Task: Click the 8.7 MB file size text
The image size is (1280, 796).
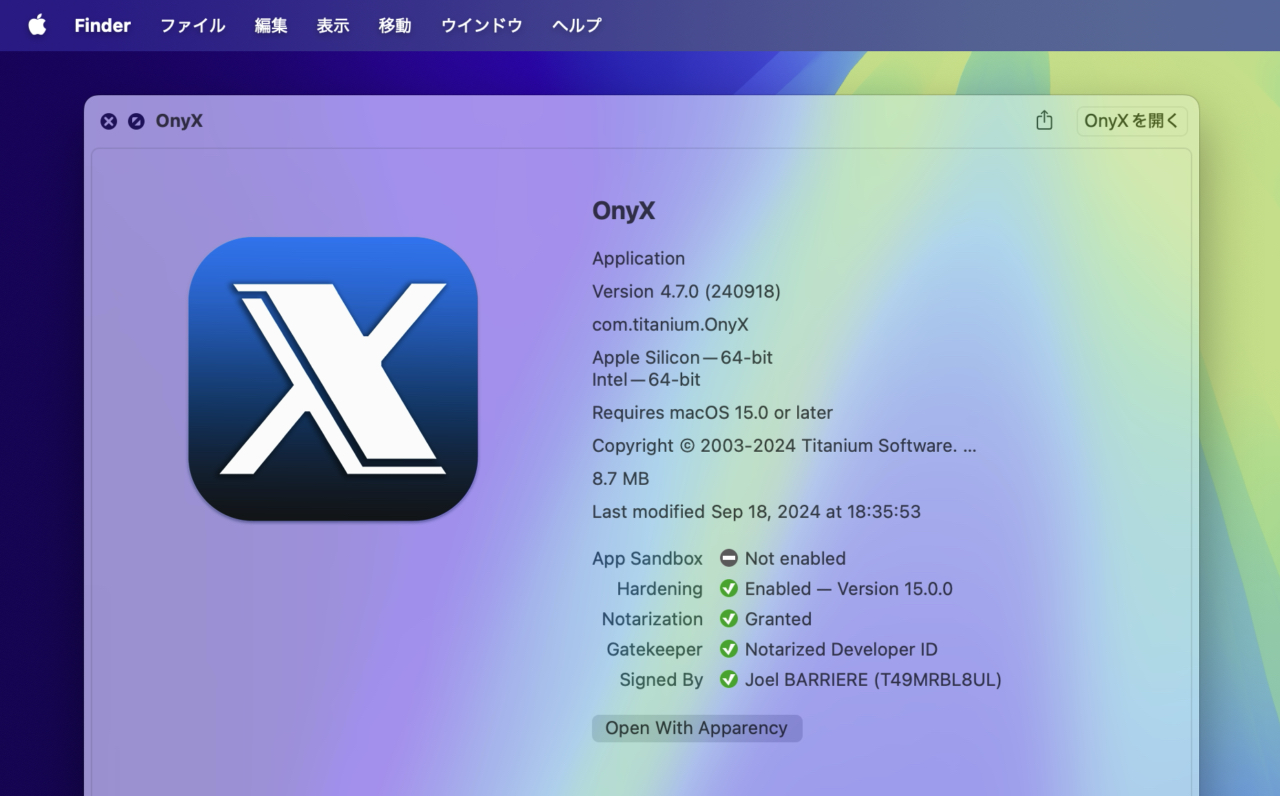Action: click(x=621, y=479)
